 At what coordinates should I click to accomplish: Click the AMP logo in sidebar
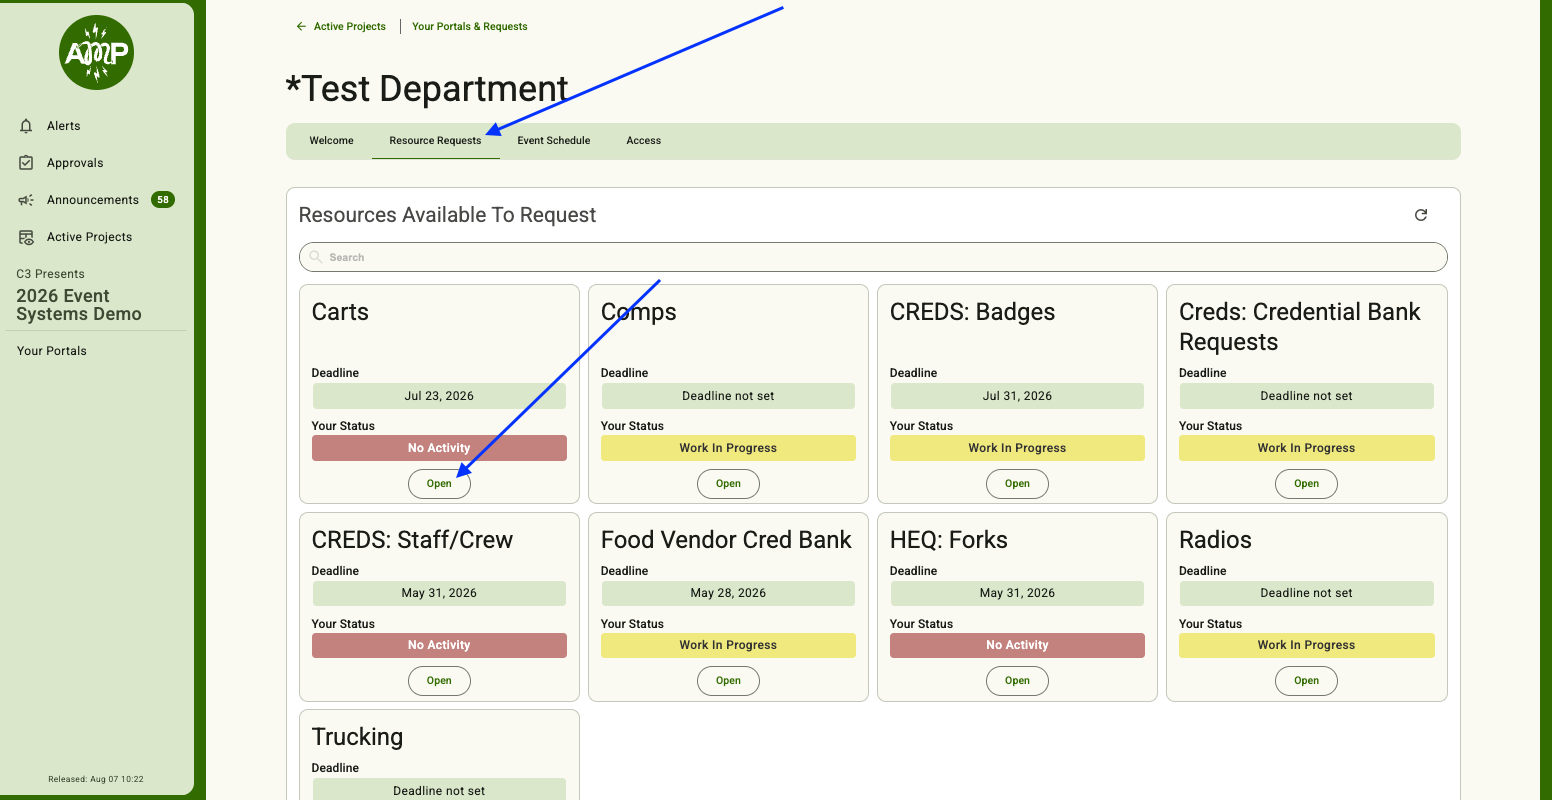(97, 53)
